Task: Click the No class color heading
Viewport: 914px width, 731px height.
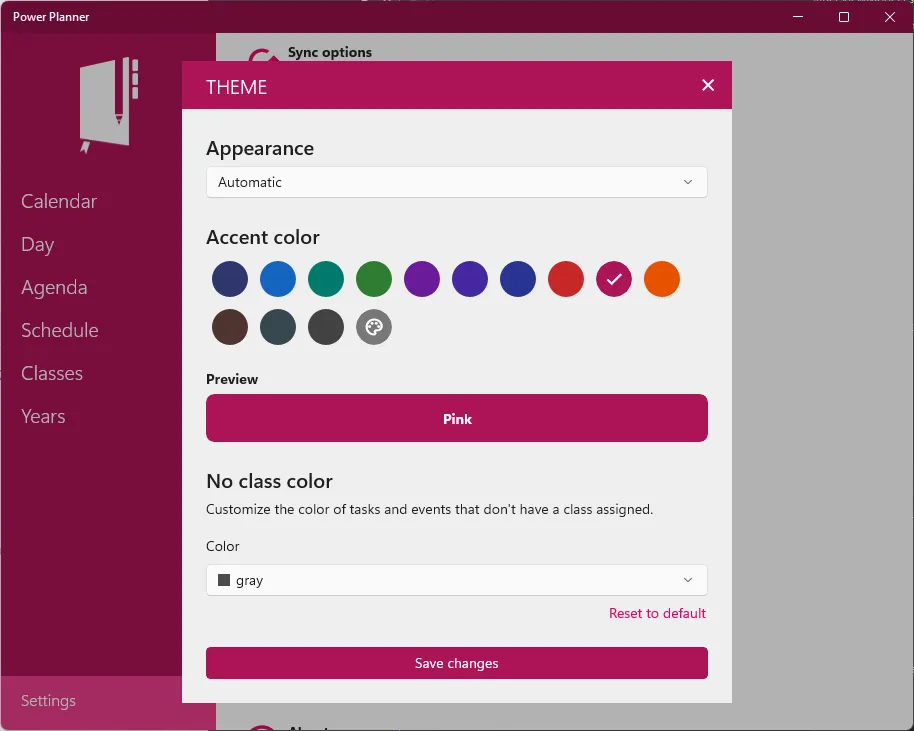Action: tap(269, 481)
